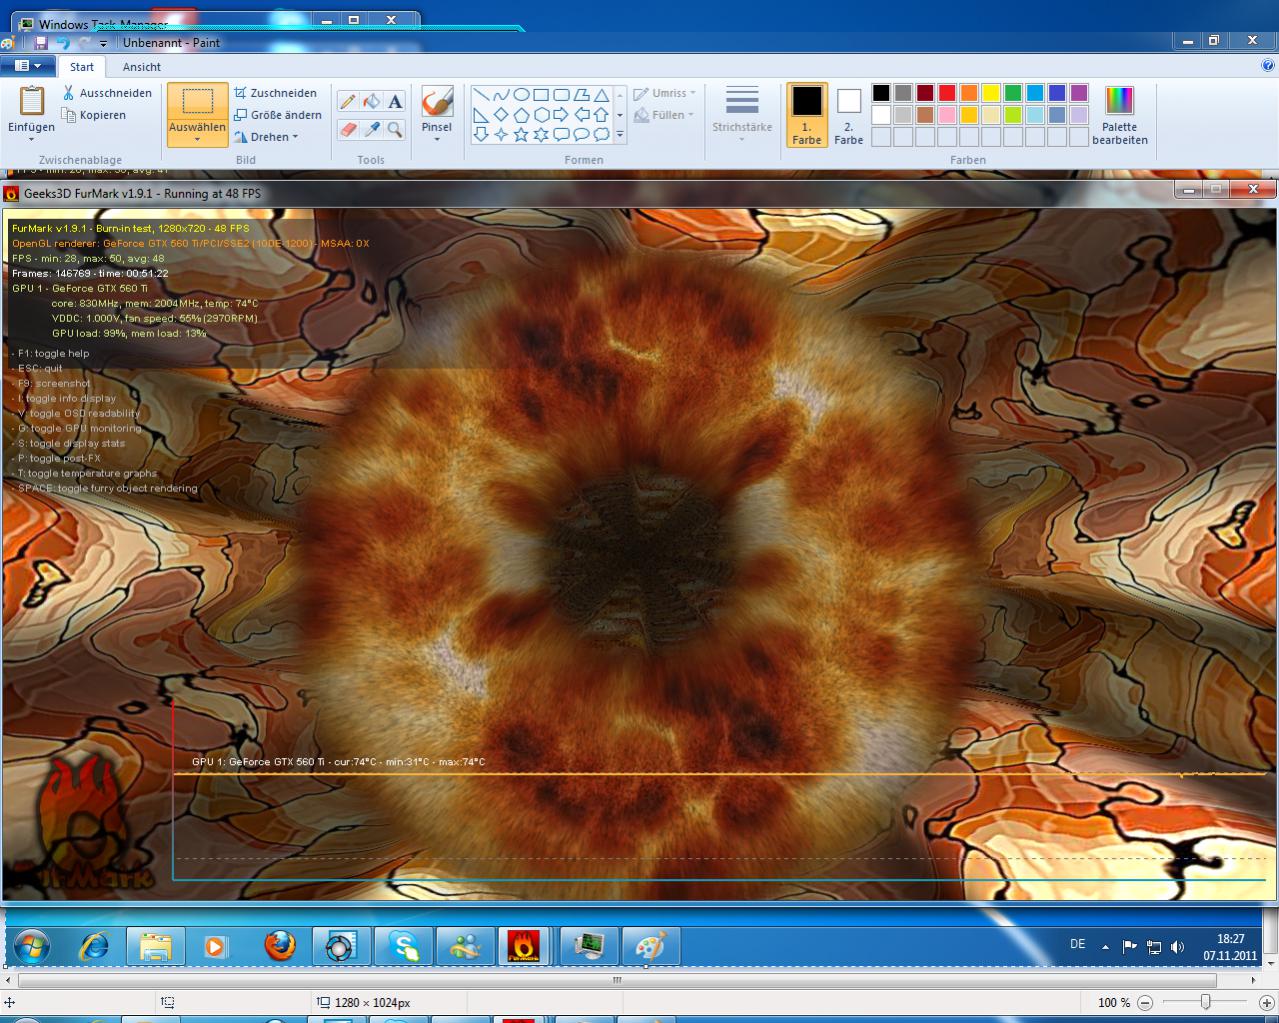The image size is (1279, 1023).
Task: Open Palette bearbeiten color editor
Action: coord(1120,115)
